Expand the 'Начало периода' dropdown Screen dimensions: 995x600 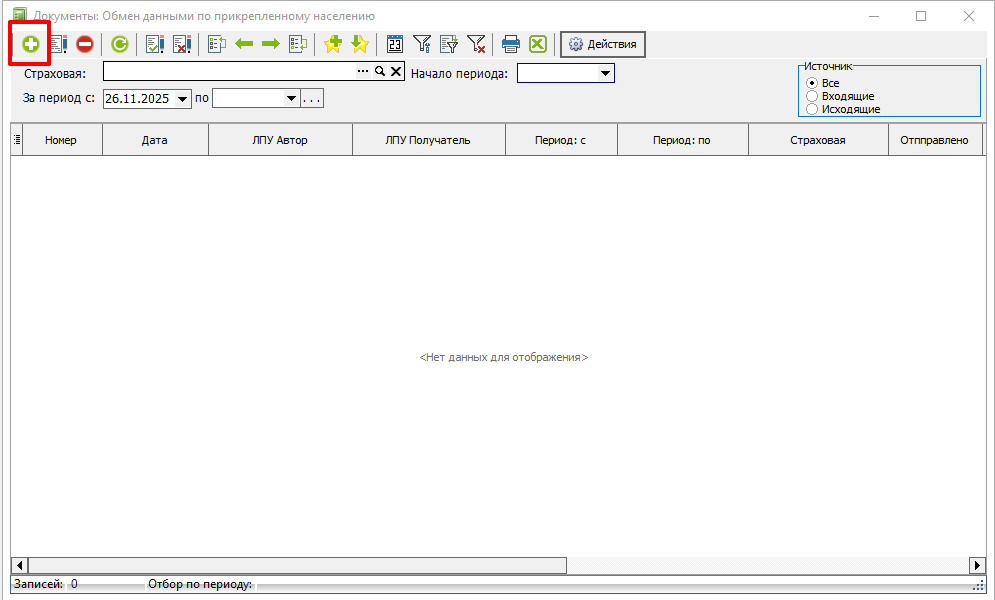[x=605, y=73]
